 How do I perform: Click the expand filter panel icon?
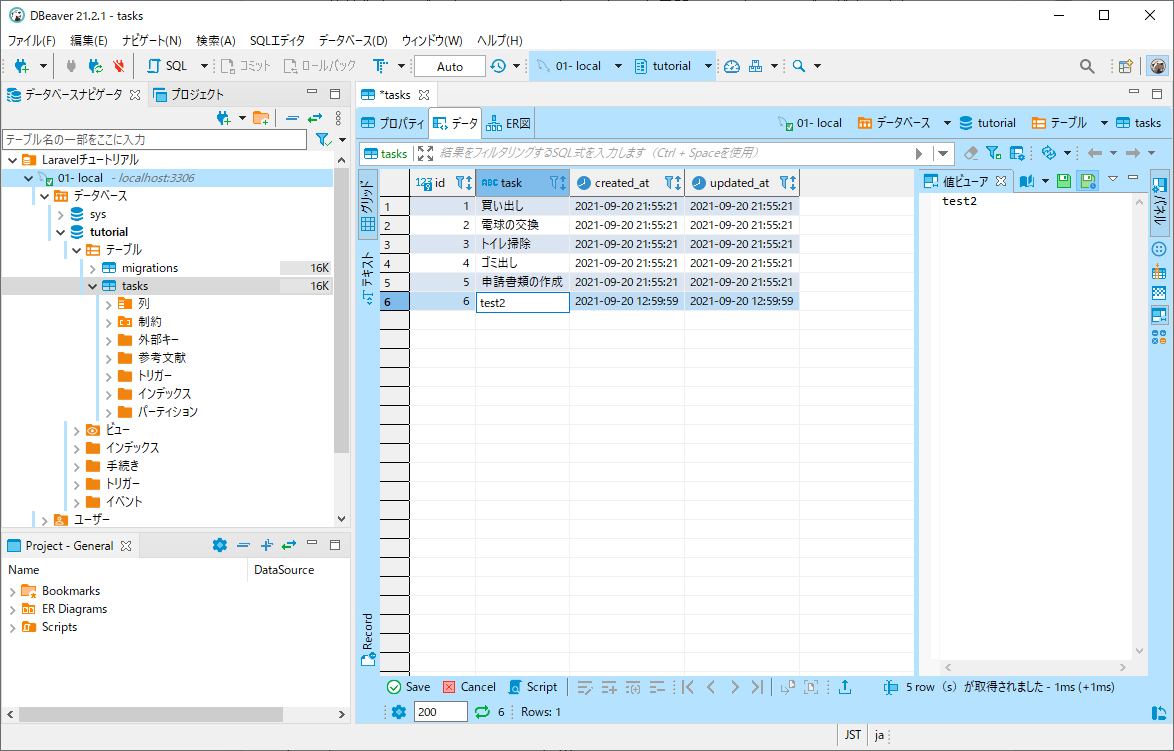pyautogui.click(x=425, y=153)
